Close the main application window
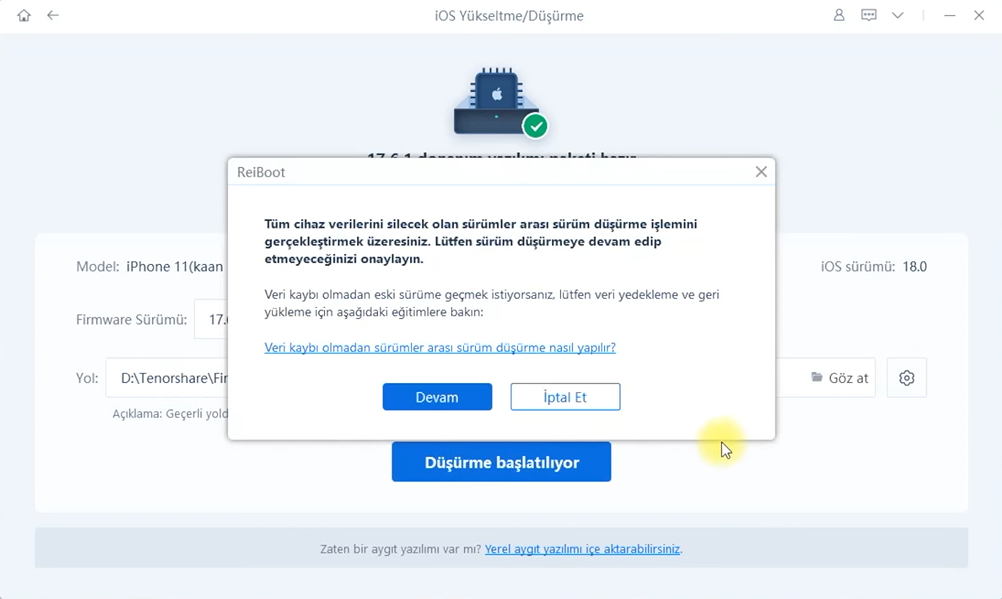This screenshot has width=1002, height=599. coord(979,16)
